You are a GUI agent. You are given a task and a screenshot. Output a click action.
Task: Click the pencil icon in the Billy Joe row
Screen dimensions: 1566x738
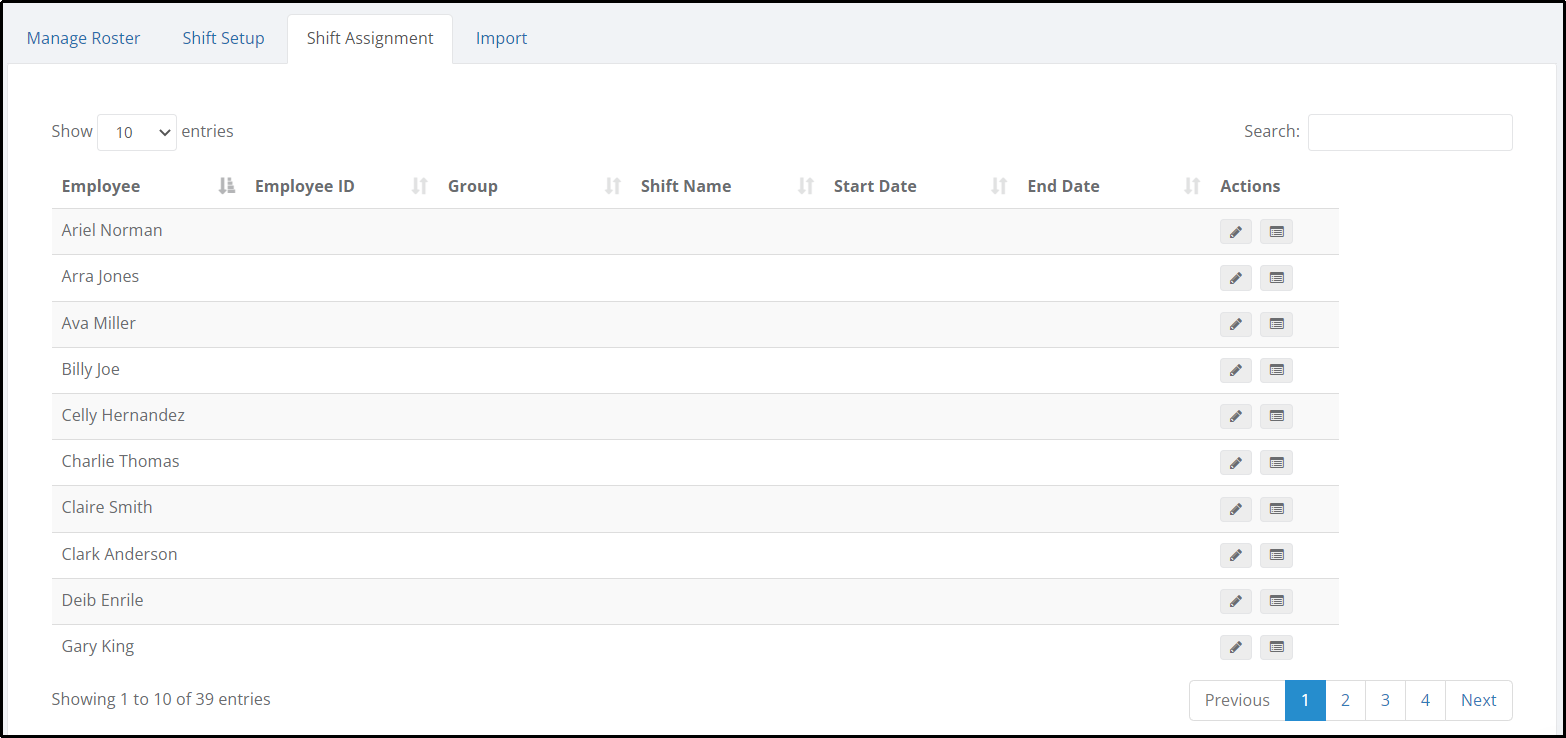coord(1236,370)
